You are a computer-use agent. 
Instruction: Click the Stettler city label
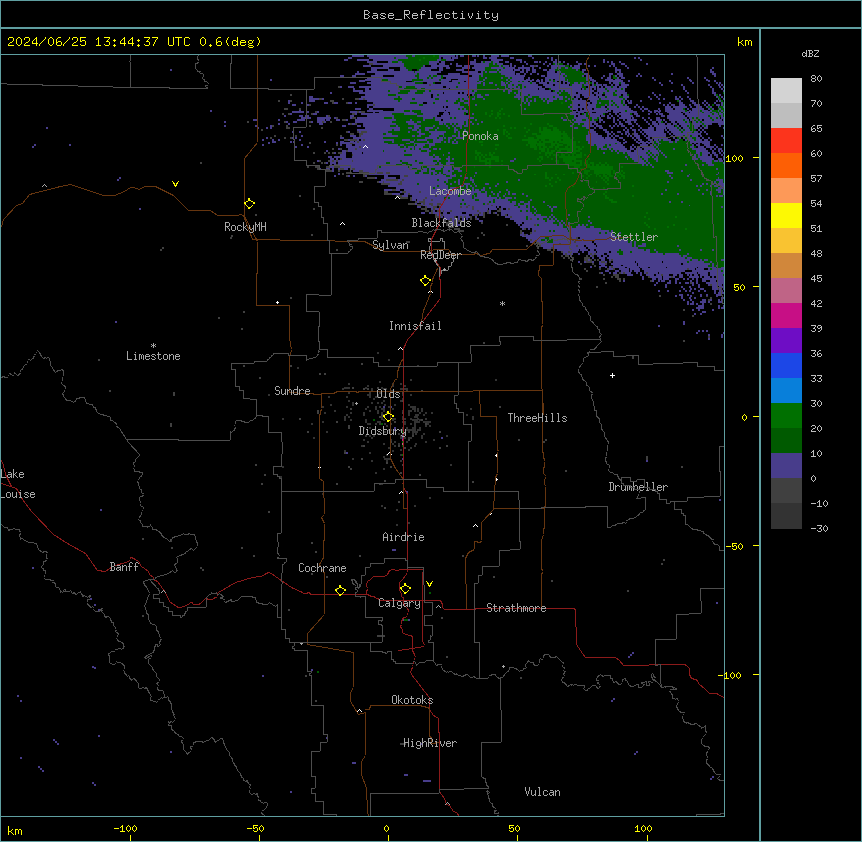tap(634, 237)
